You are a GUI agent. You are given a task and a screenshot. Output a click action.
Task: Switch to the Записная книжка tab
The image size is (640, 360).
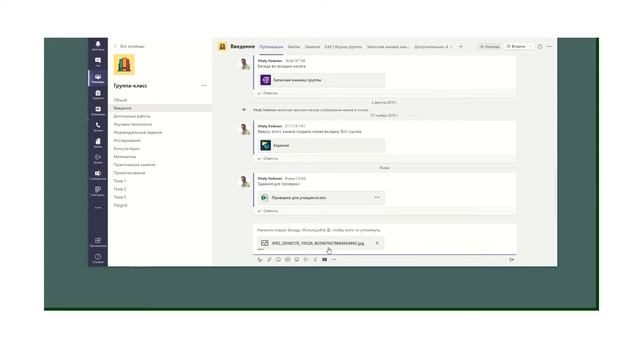[x=387, y=47]
